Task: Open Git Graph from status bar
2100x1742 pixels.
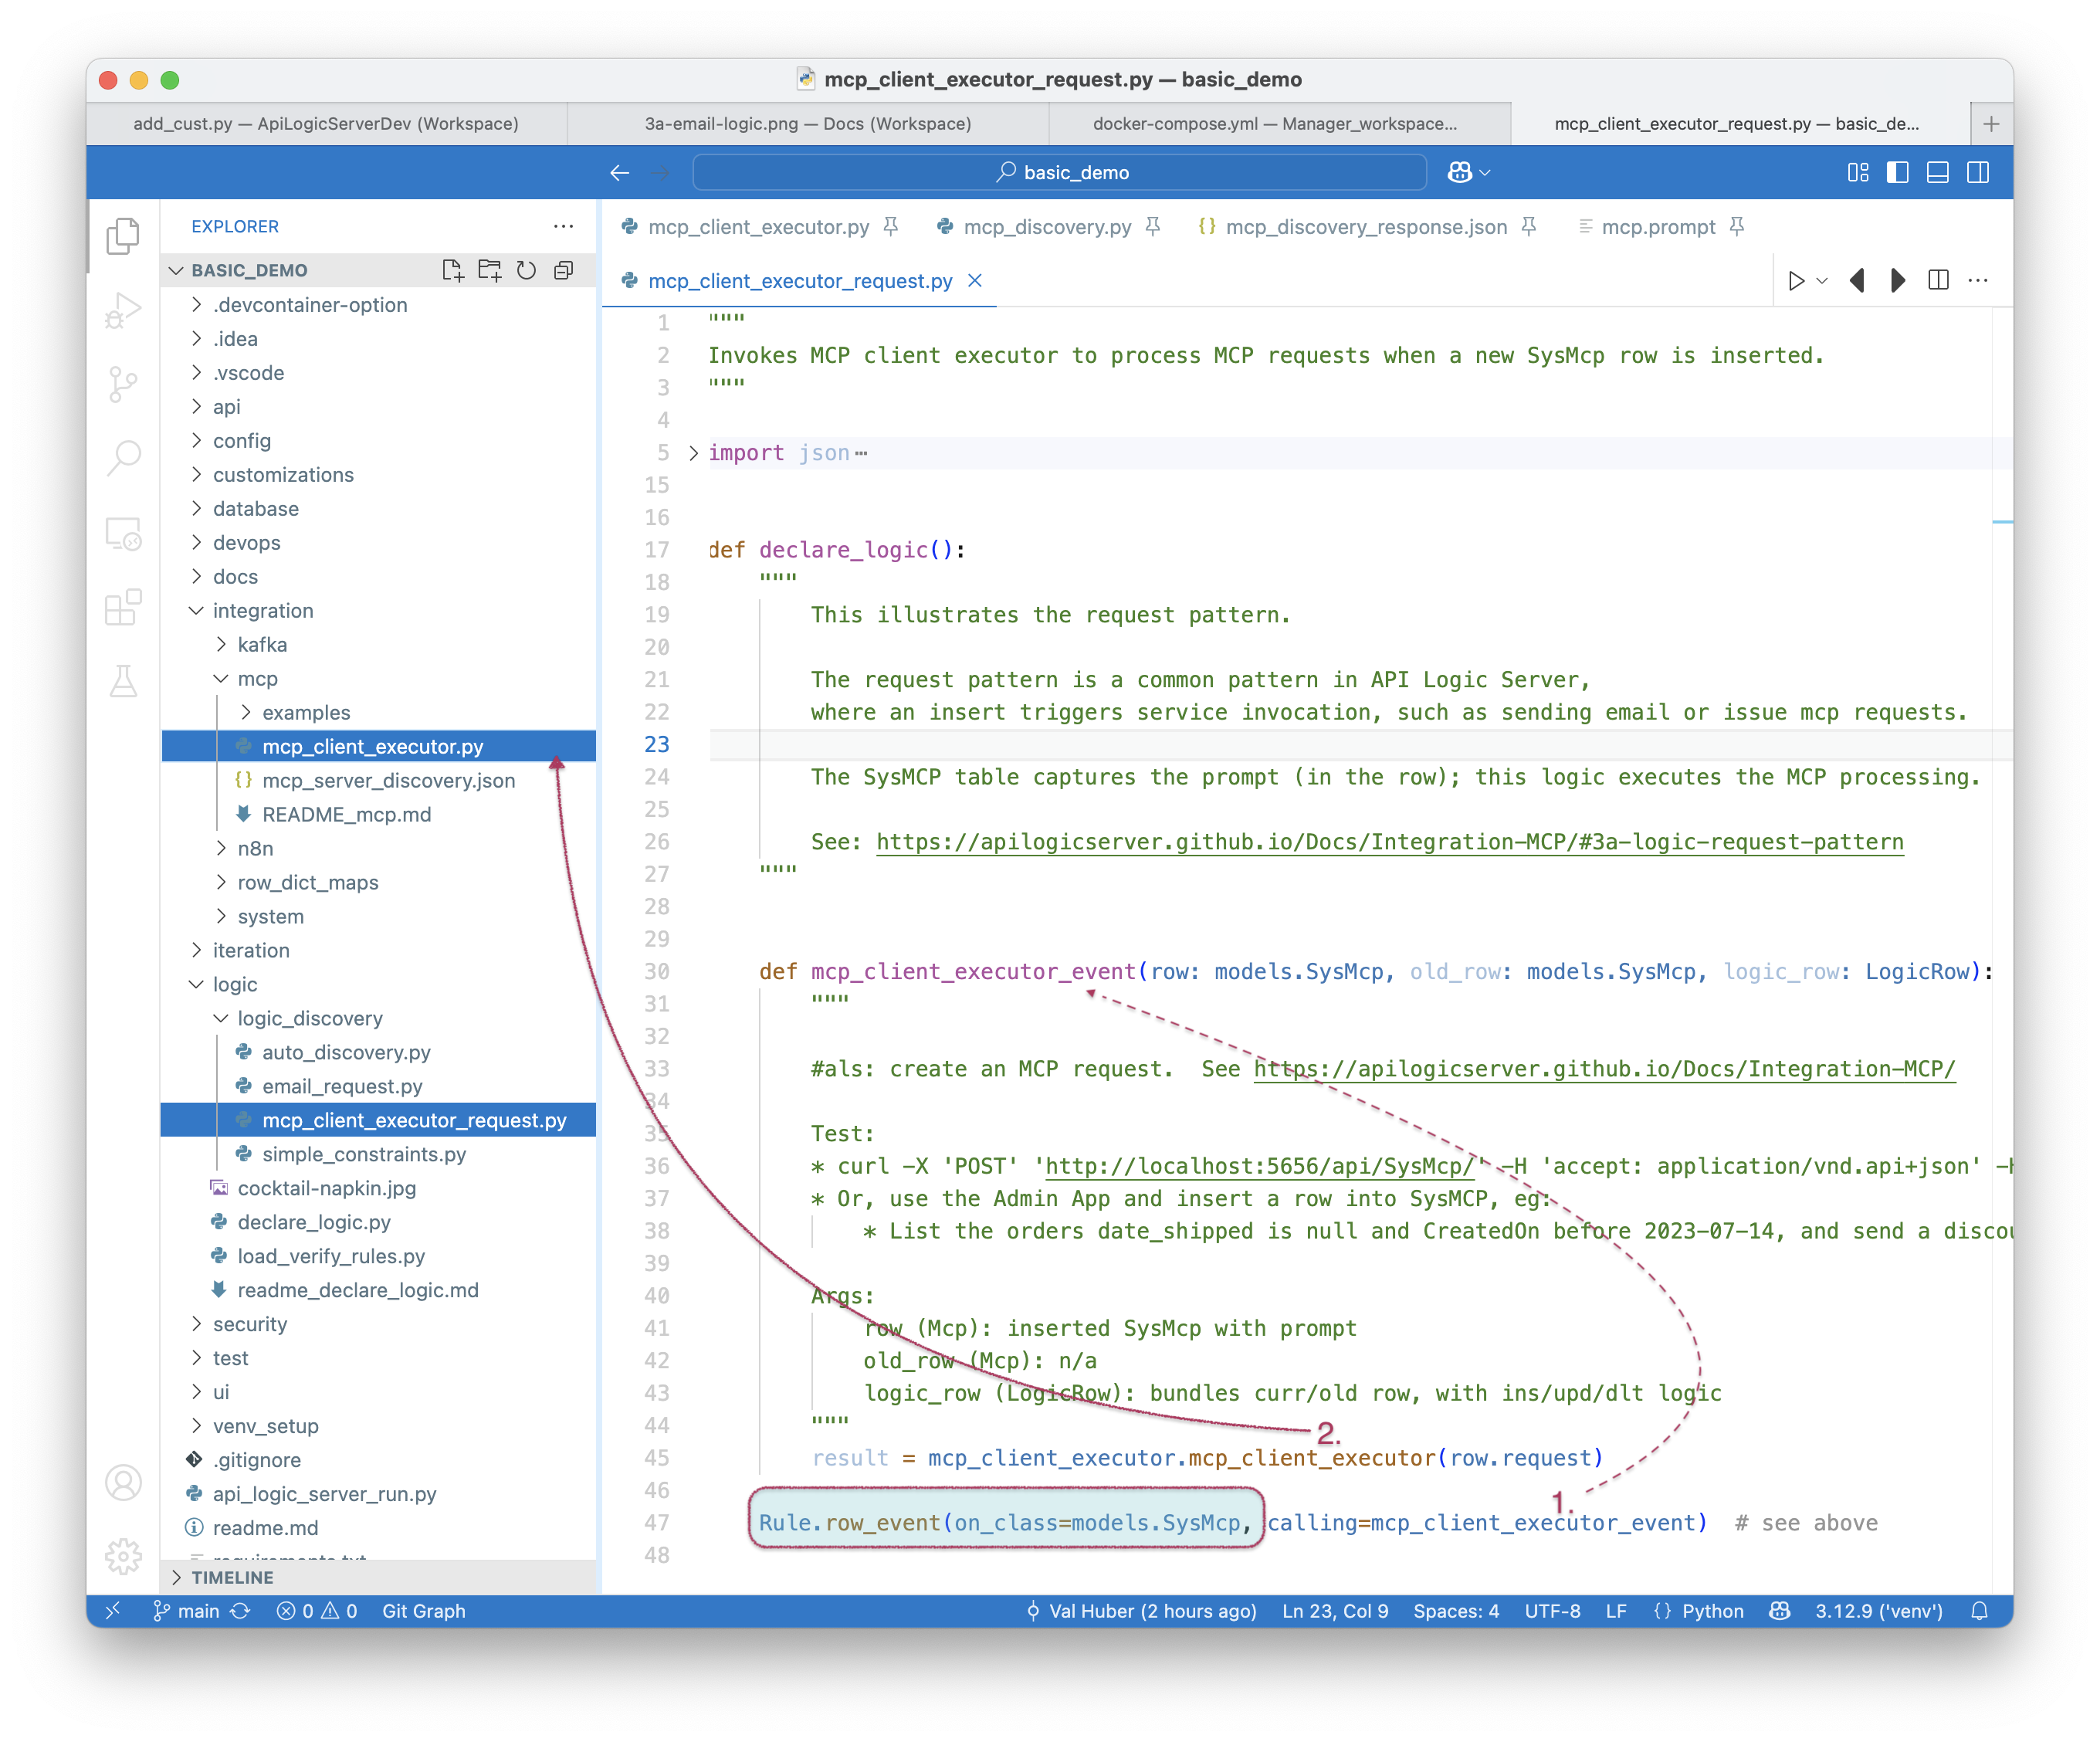Action: pos(424,1611)
